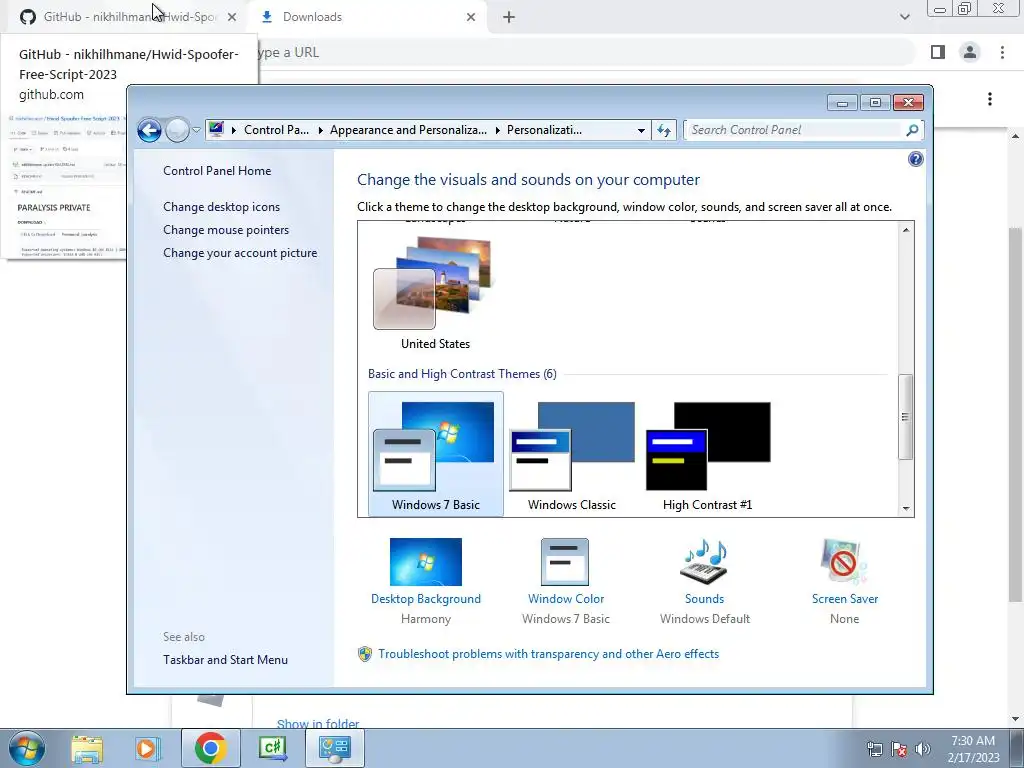The image size is (1024, 768).
Task: Click the volume speaker tray icon
Action: (x=922, y=749)
